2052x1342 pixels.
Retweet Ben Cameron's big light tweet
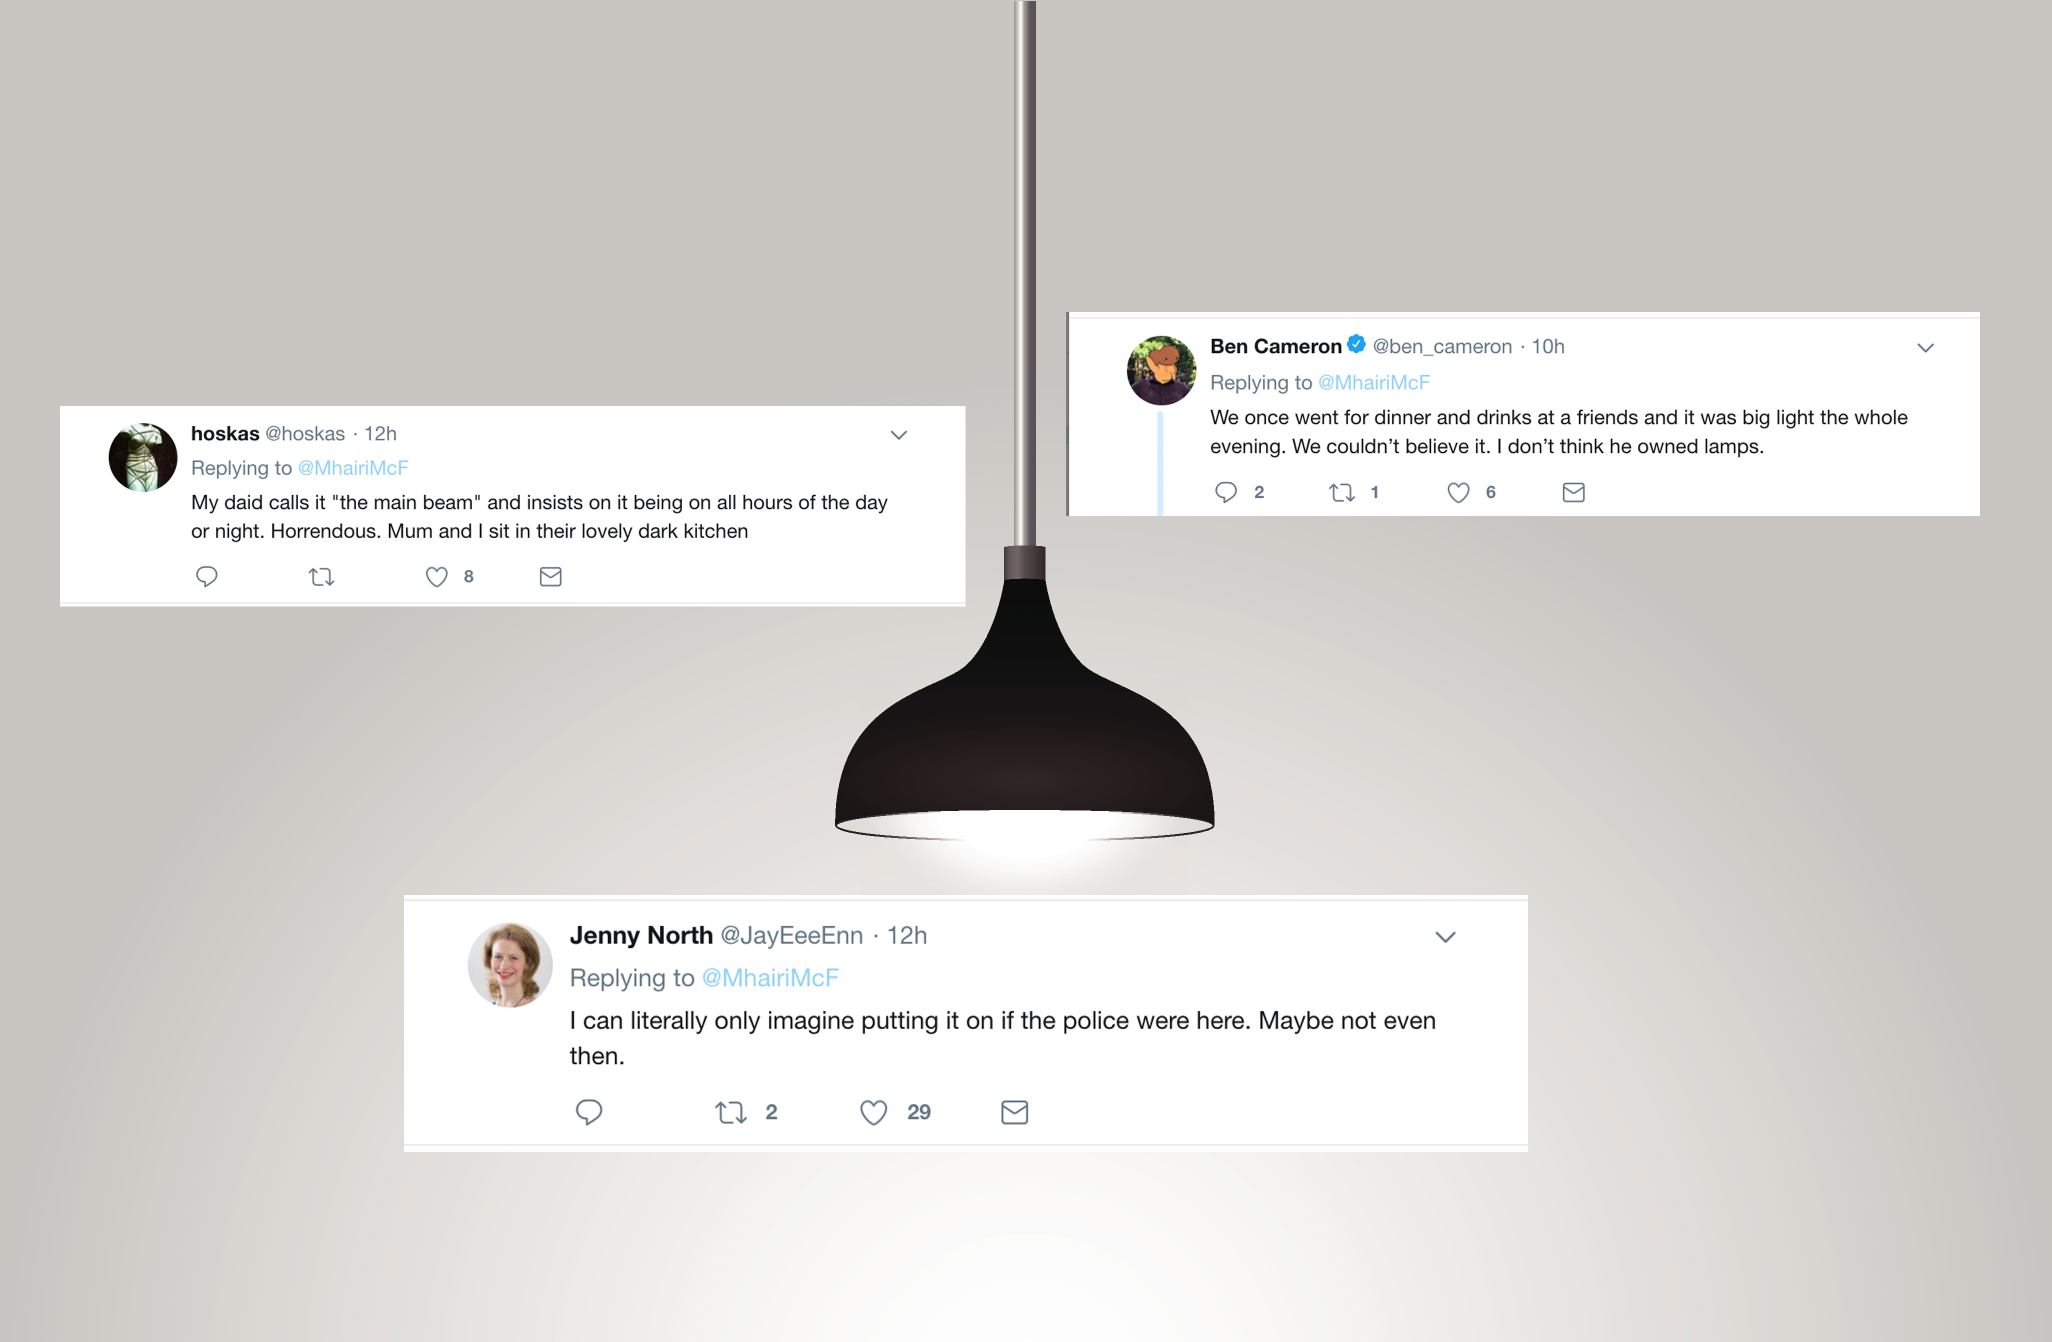[x=1342, y=492]
